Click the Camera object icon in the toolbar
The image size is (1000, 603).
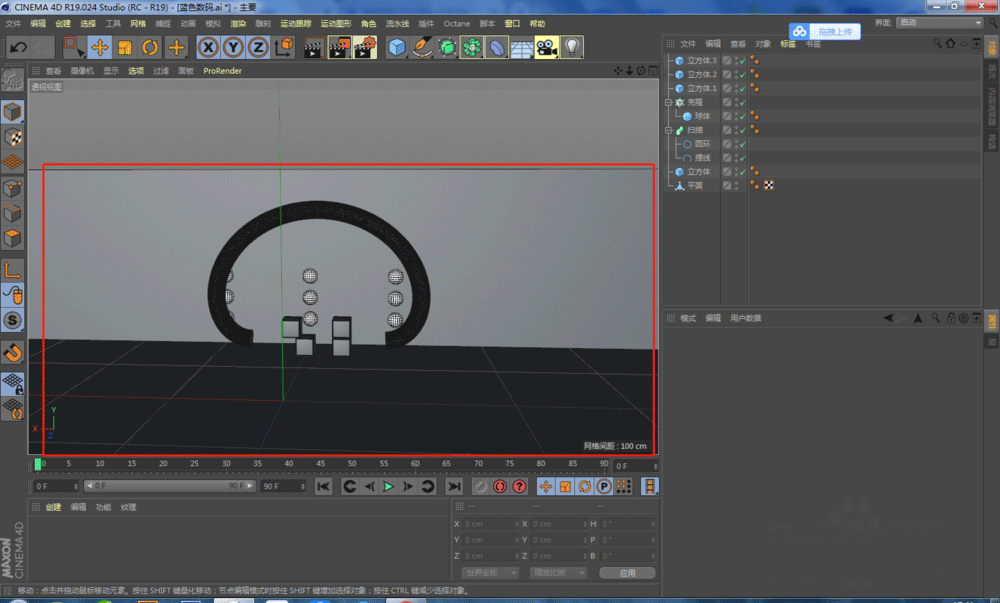coord(546,47)
